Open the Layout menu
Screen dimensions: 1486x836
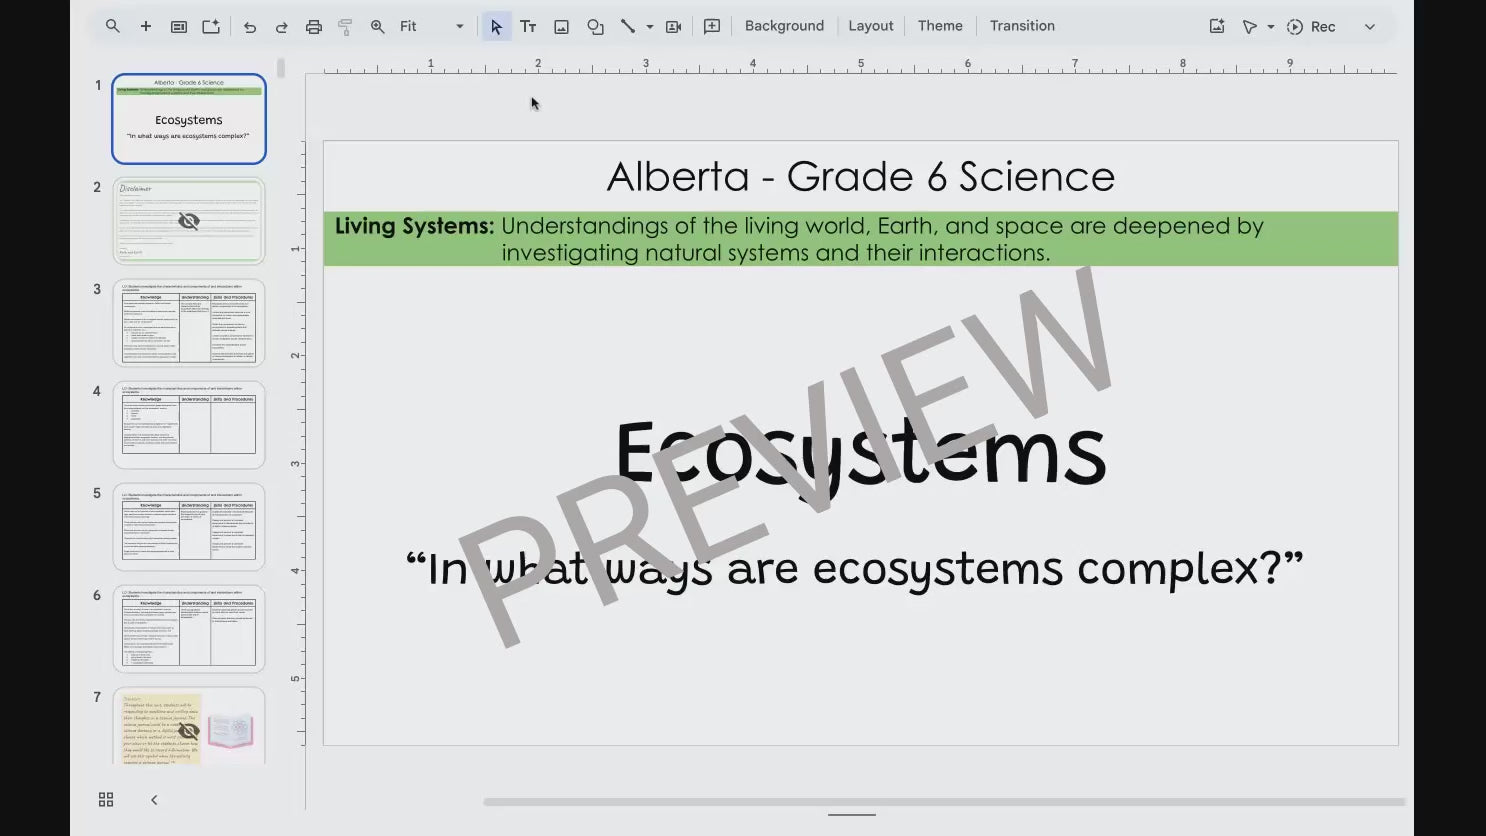(870, 26)
